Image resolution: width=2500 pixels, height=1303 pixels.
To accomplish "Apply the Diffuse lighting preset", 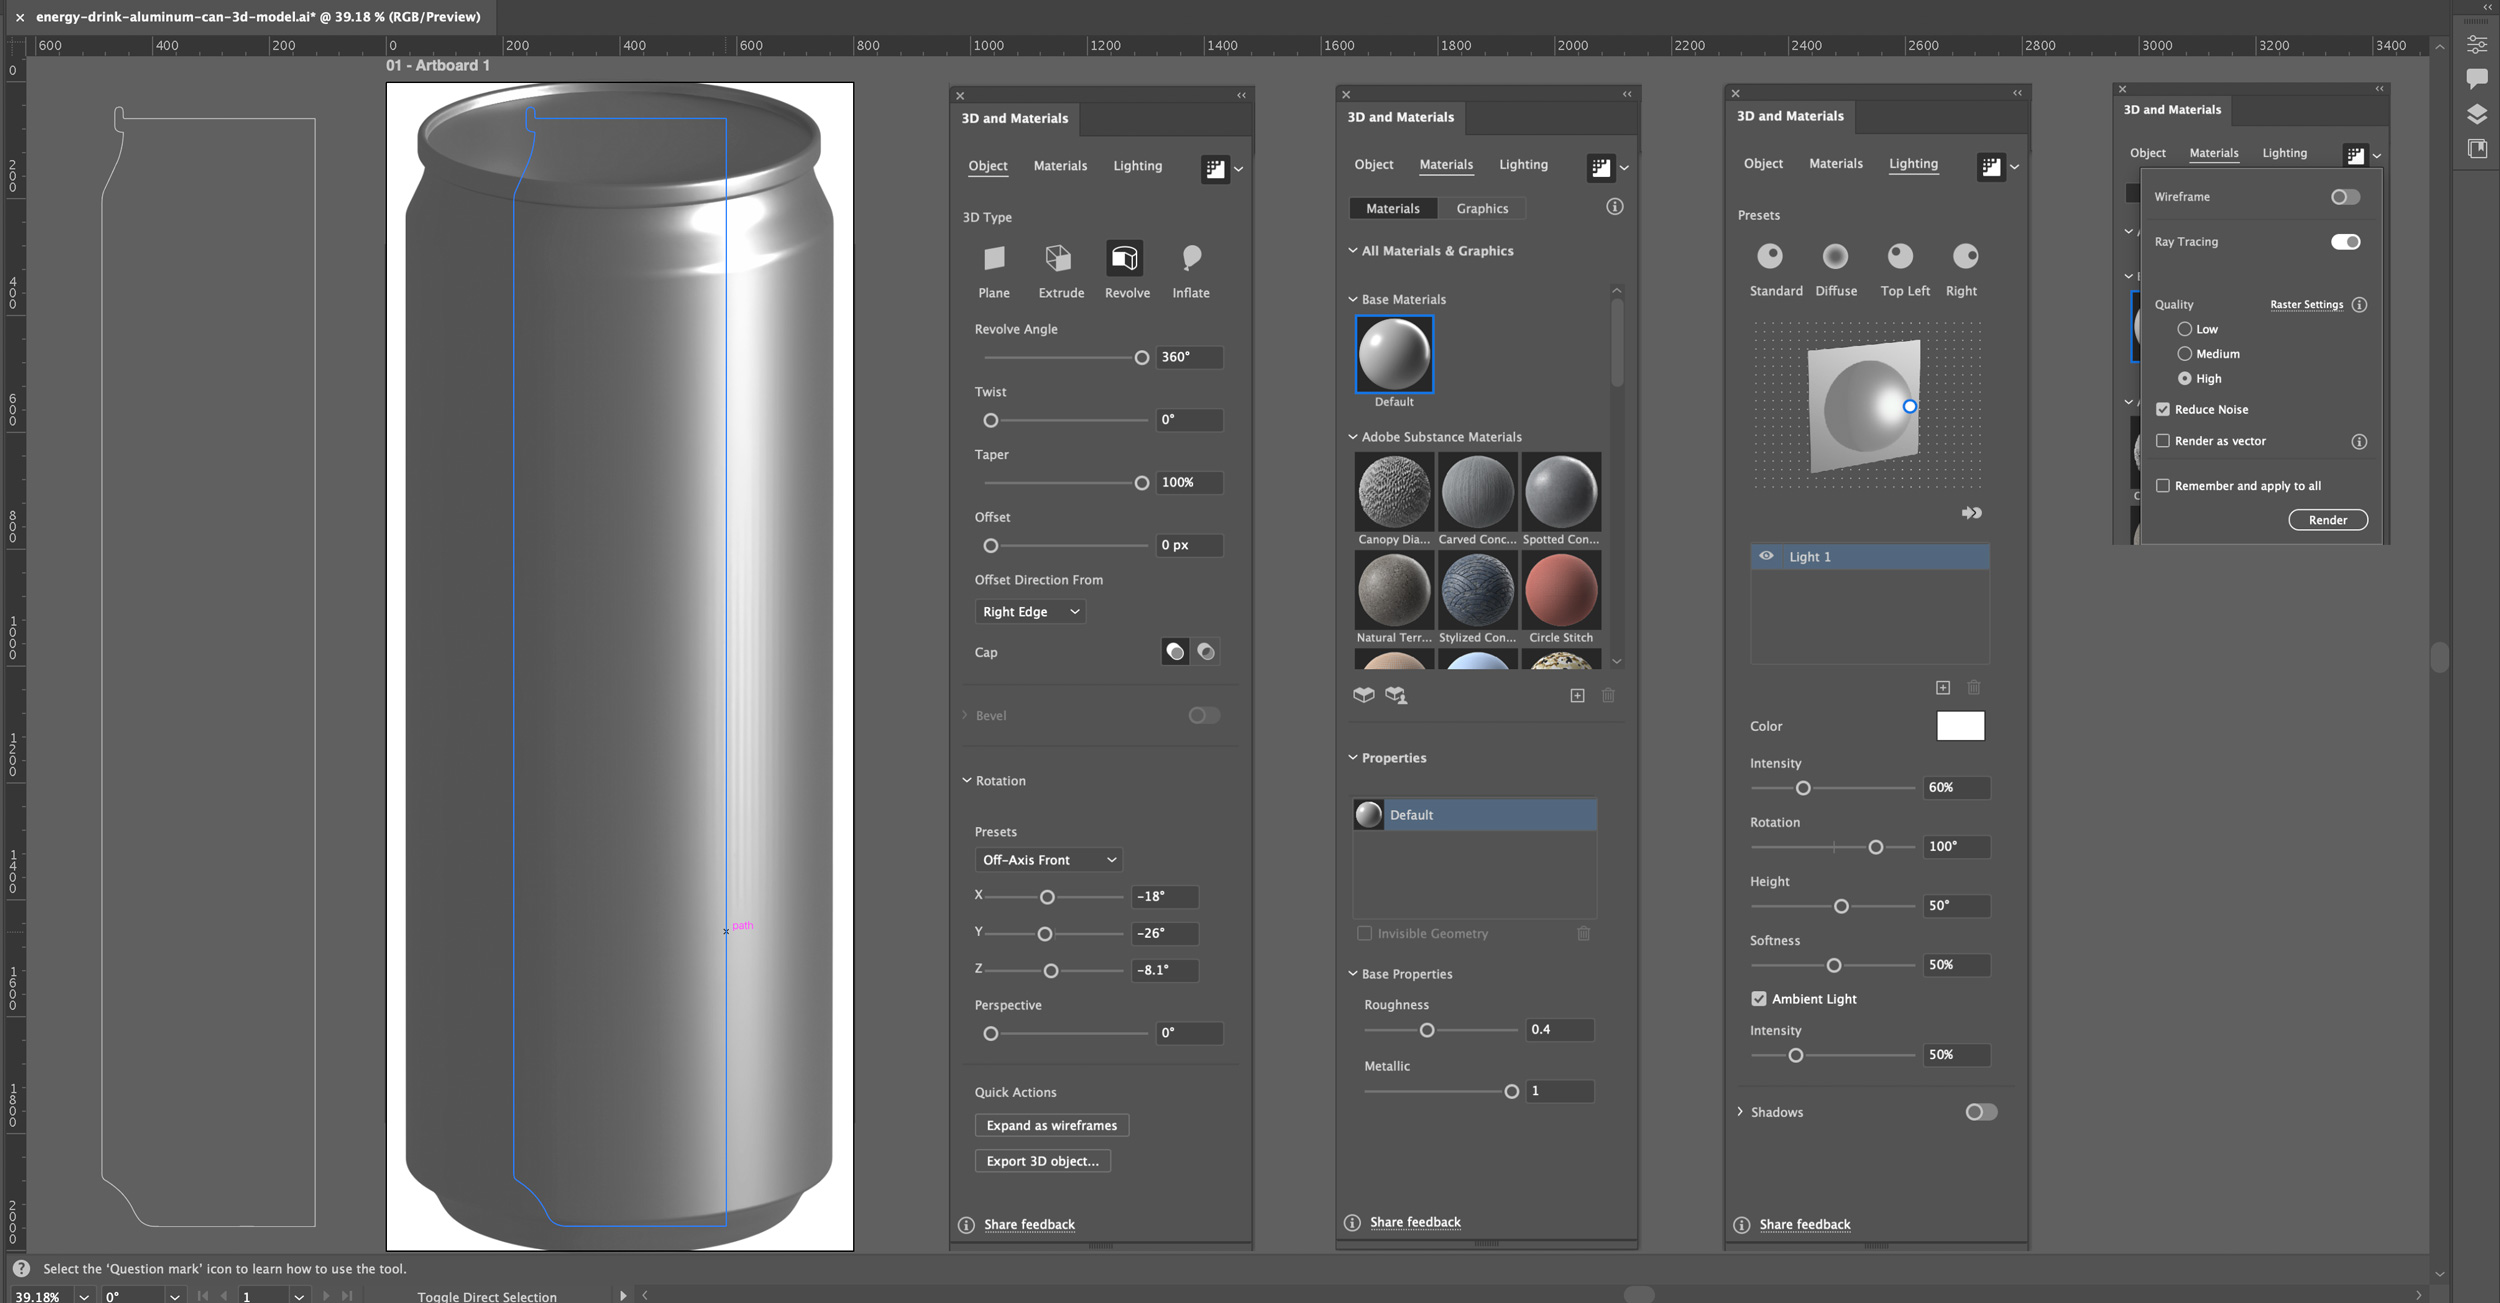I will (1835, 256).
